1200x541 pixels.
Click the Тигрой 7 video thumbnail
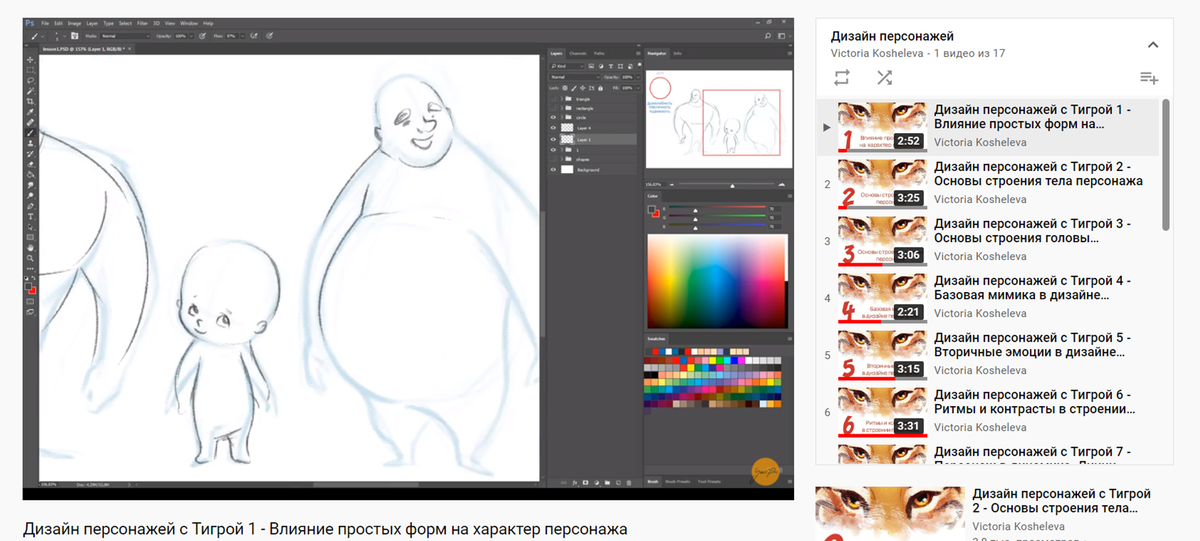point(882,454)
